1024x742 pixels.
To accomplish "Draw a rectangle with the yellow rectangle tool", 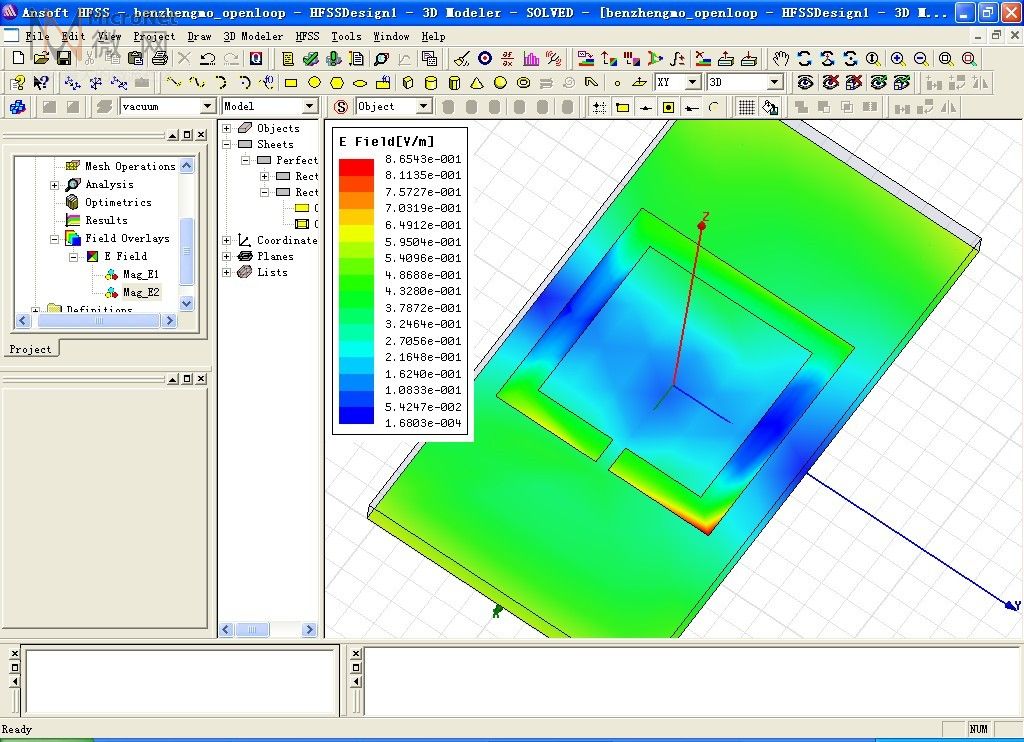I will pyautogui.click(x=291, y=83).
